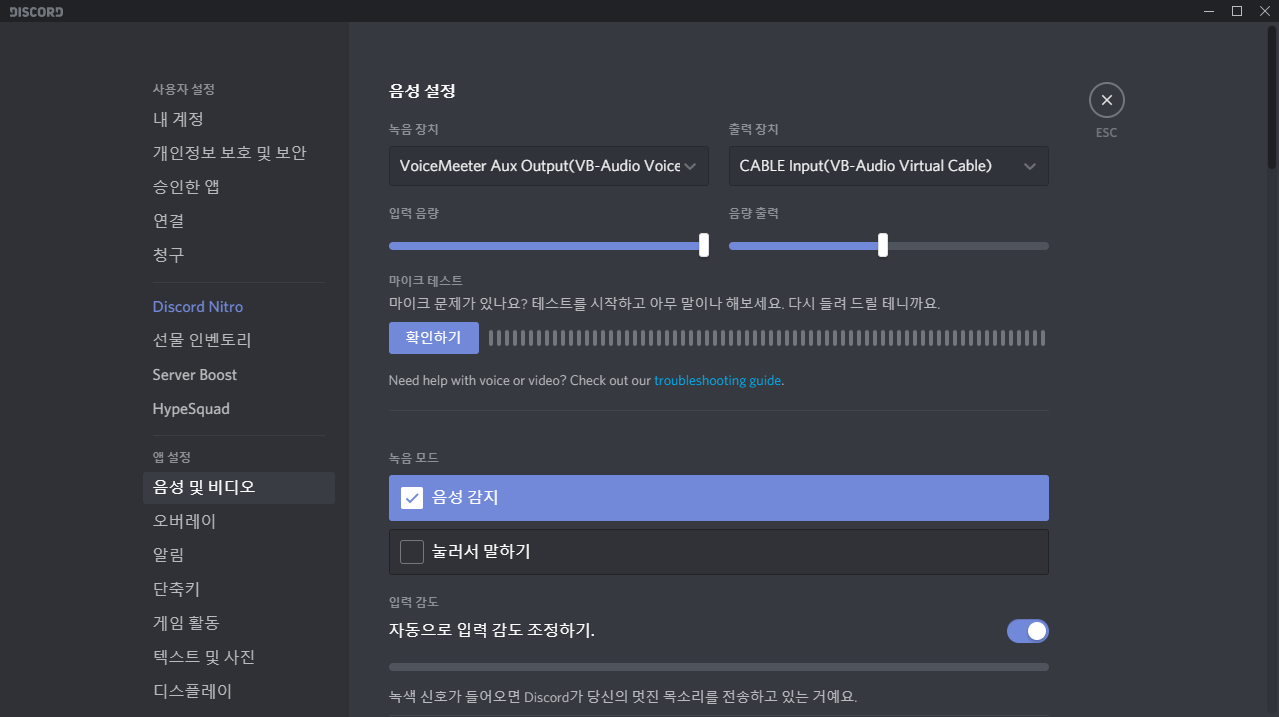Open Server Boost page

(238, 375)
